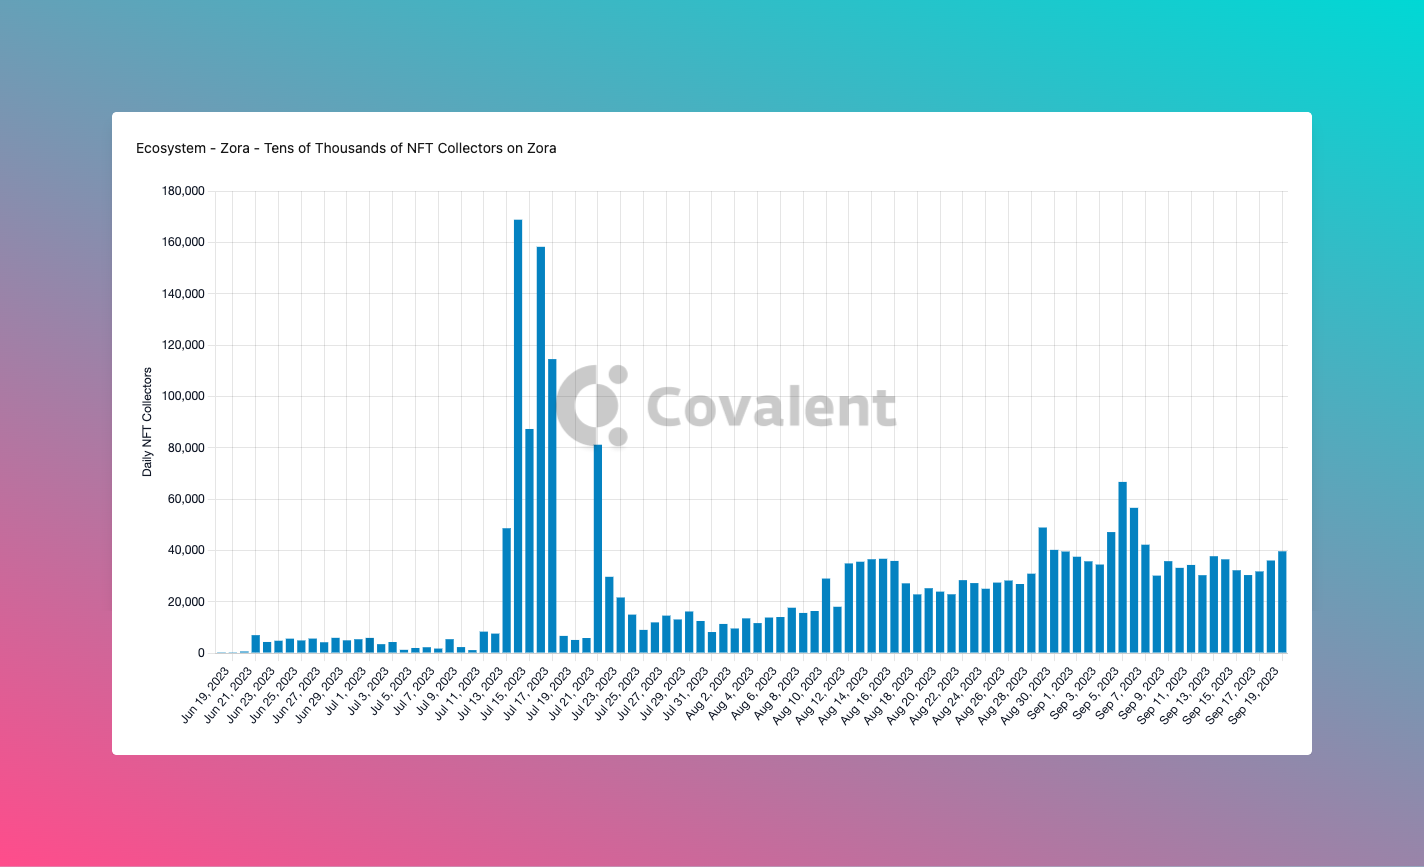The height and width of the screenshot is (867, 1424).
Task: Click the 60,000 y-axis tick label
Action: click(x=186, y=499)
